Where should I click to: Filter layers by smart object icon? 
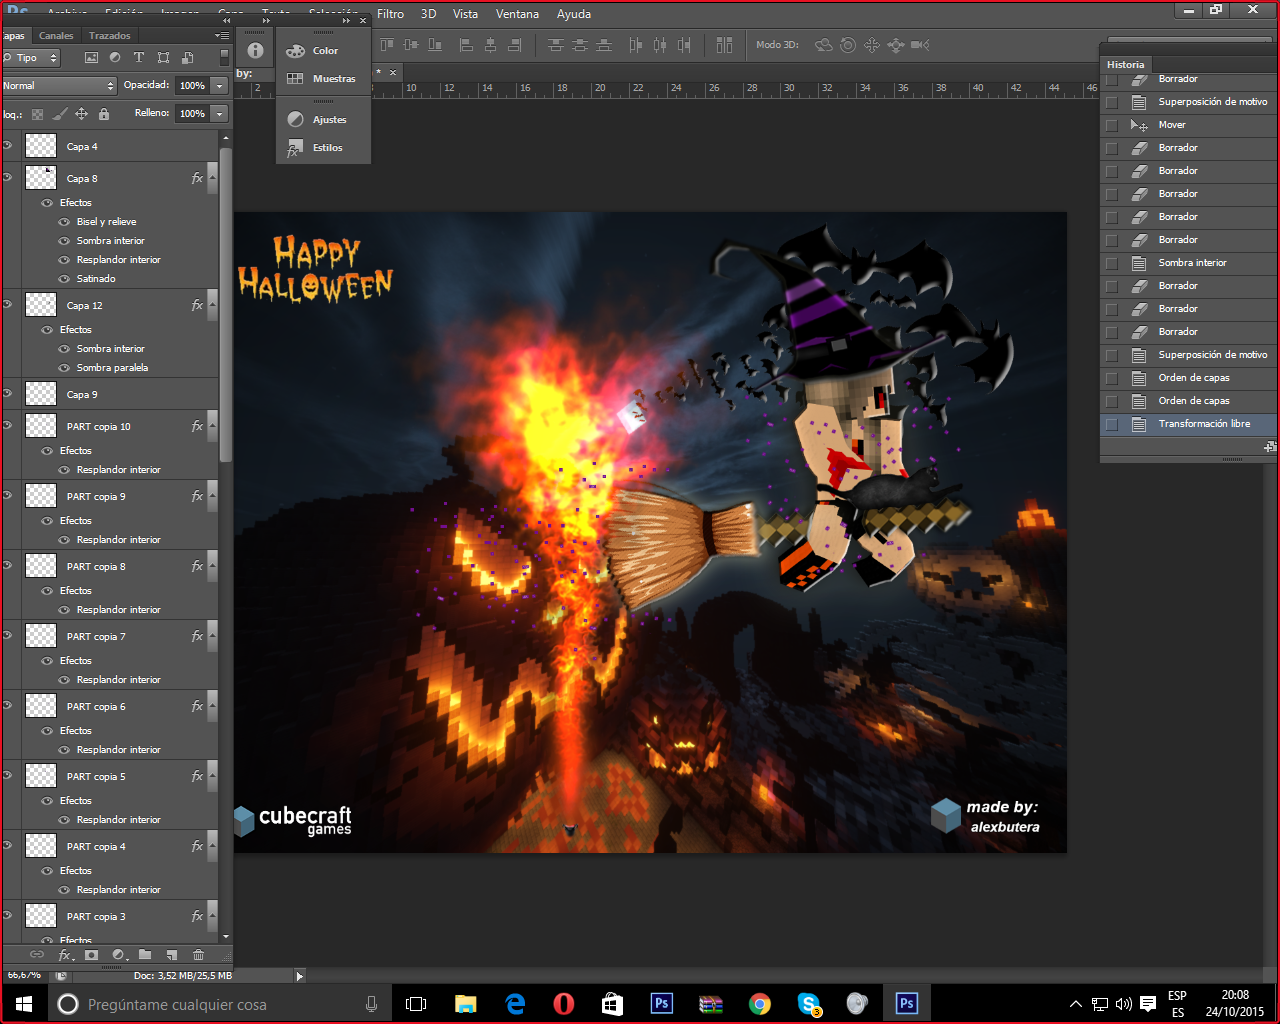point(187,58)
